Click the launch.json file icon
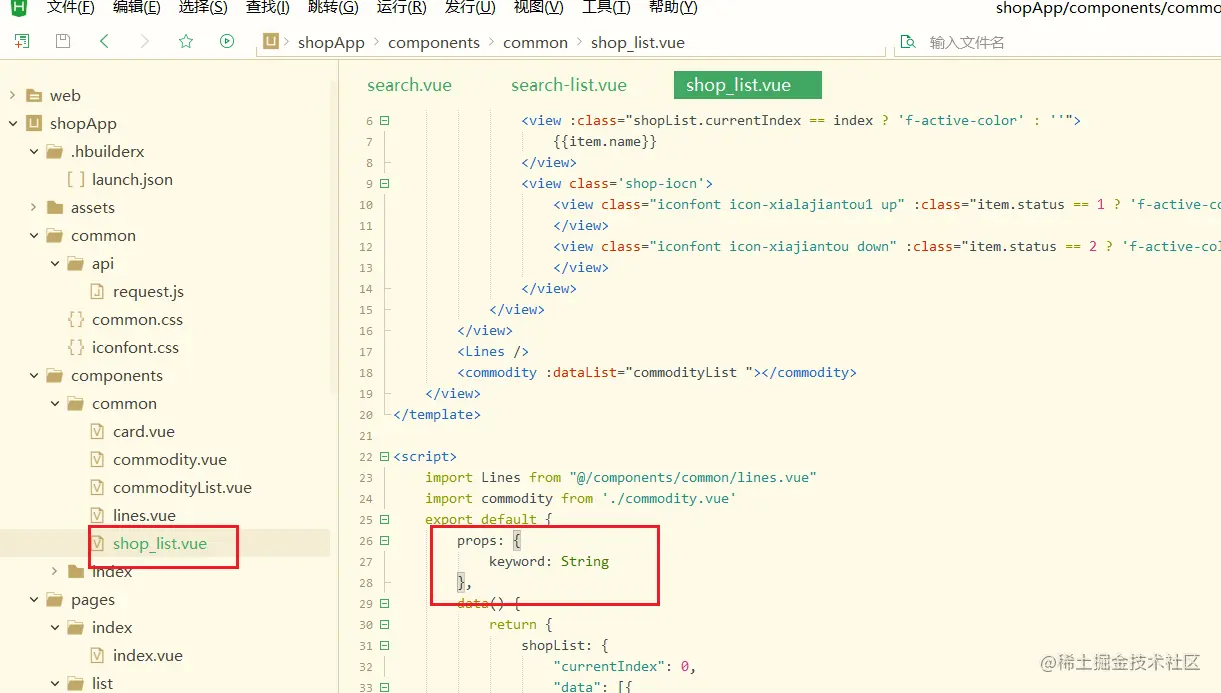 pos(75,179)
